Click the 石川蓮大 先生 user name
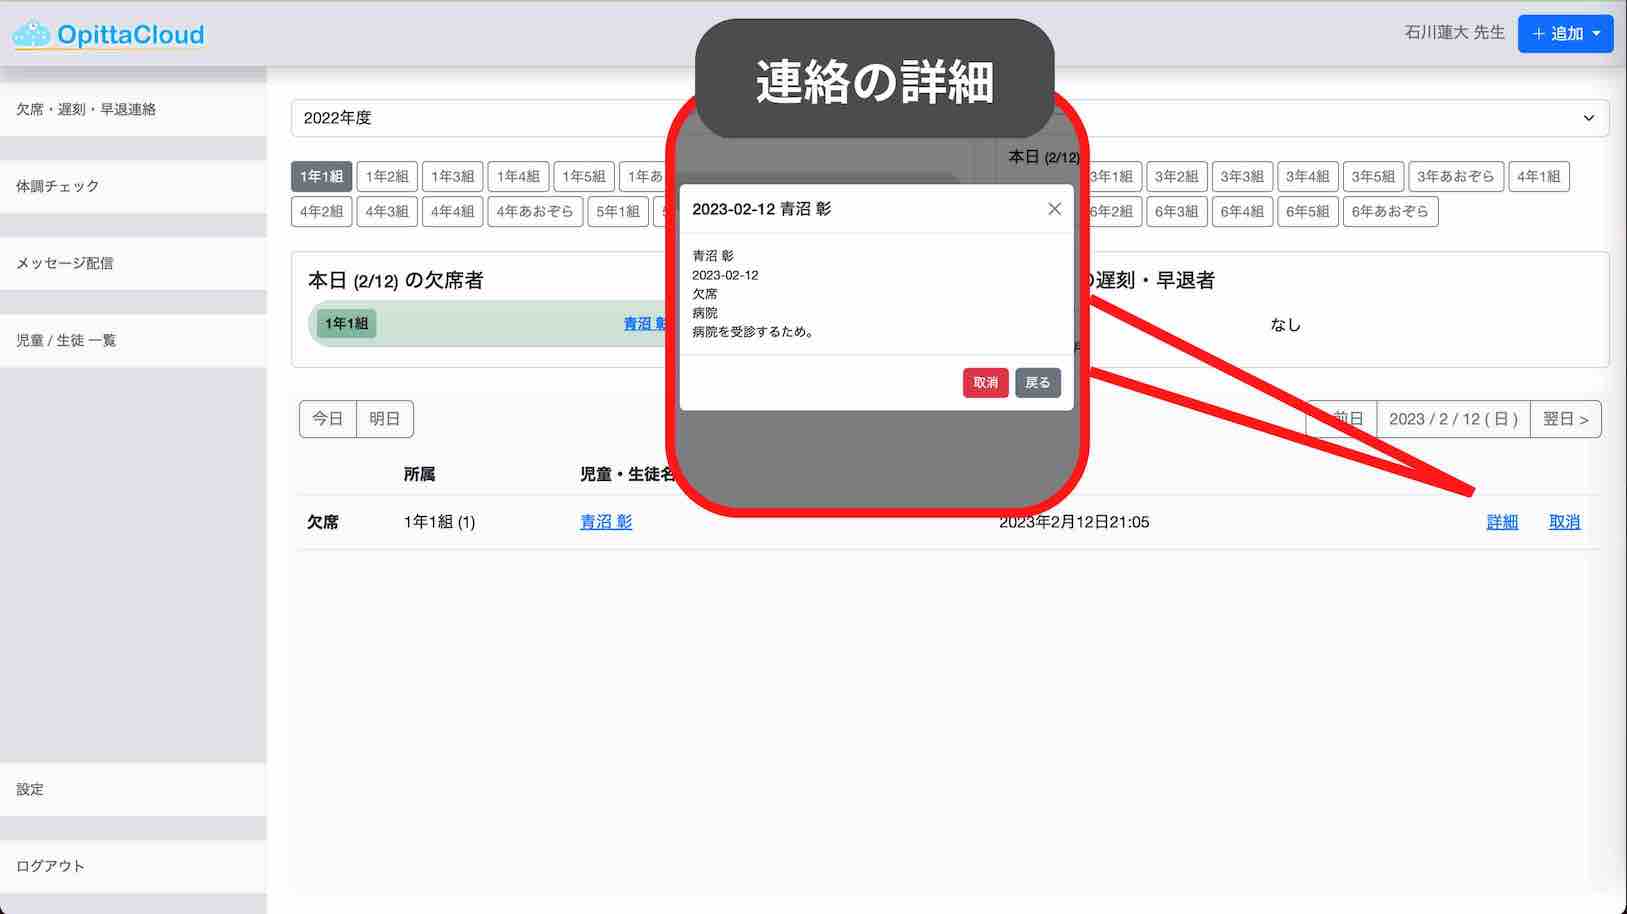1627x914 pixels. [x=1454, y=33]
